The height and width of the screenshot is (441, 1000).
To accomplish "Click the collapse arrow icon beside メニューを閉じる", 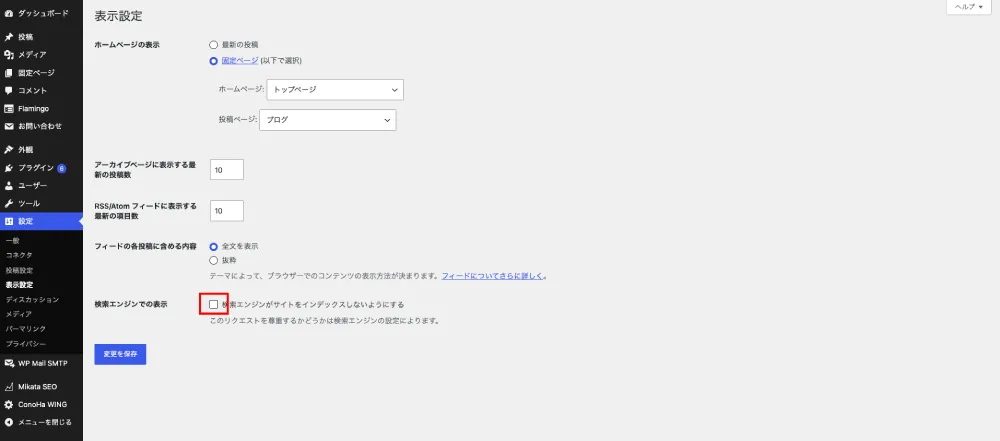I will [9, 422].
